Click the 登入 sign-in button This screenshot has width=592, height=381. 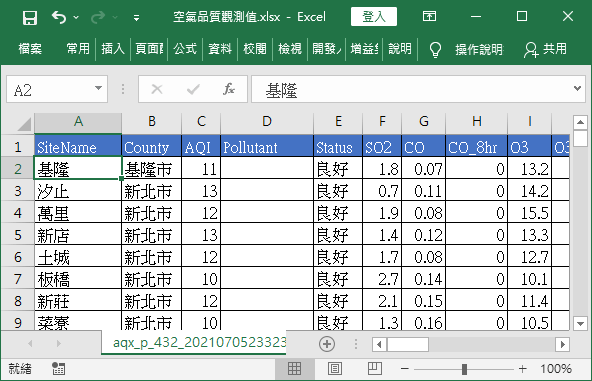tap(374, 17)
